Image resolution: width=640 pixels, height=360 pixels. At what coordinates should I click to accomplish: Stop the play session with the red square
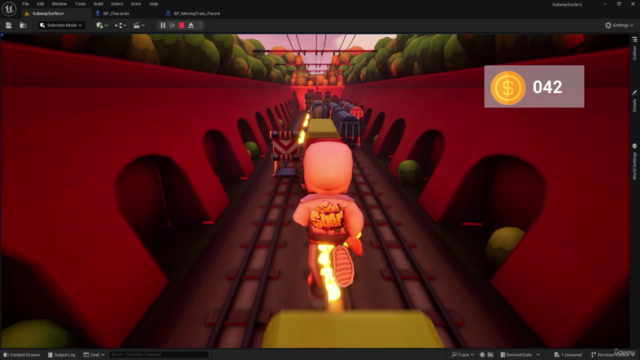[182, 25]
